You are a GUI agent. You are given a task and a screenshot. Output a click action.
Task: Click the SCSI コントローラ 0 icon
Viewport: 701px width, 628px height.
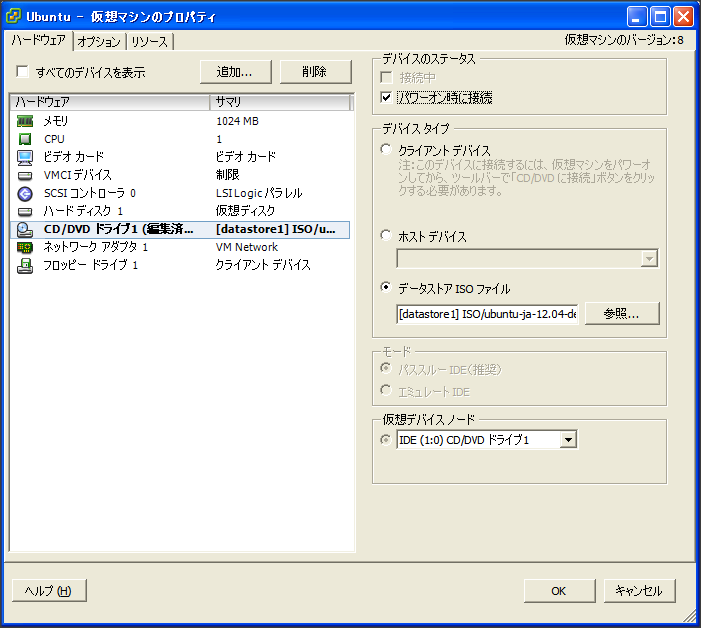[25, 194]
